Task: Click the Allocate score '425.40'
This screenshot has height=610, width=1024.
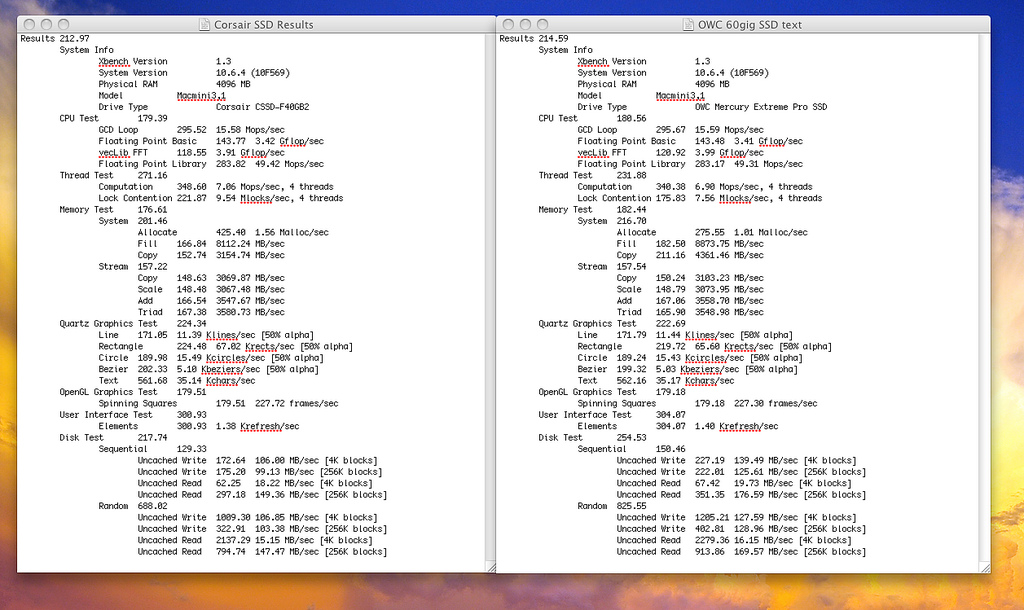Action: pos(231,233)
